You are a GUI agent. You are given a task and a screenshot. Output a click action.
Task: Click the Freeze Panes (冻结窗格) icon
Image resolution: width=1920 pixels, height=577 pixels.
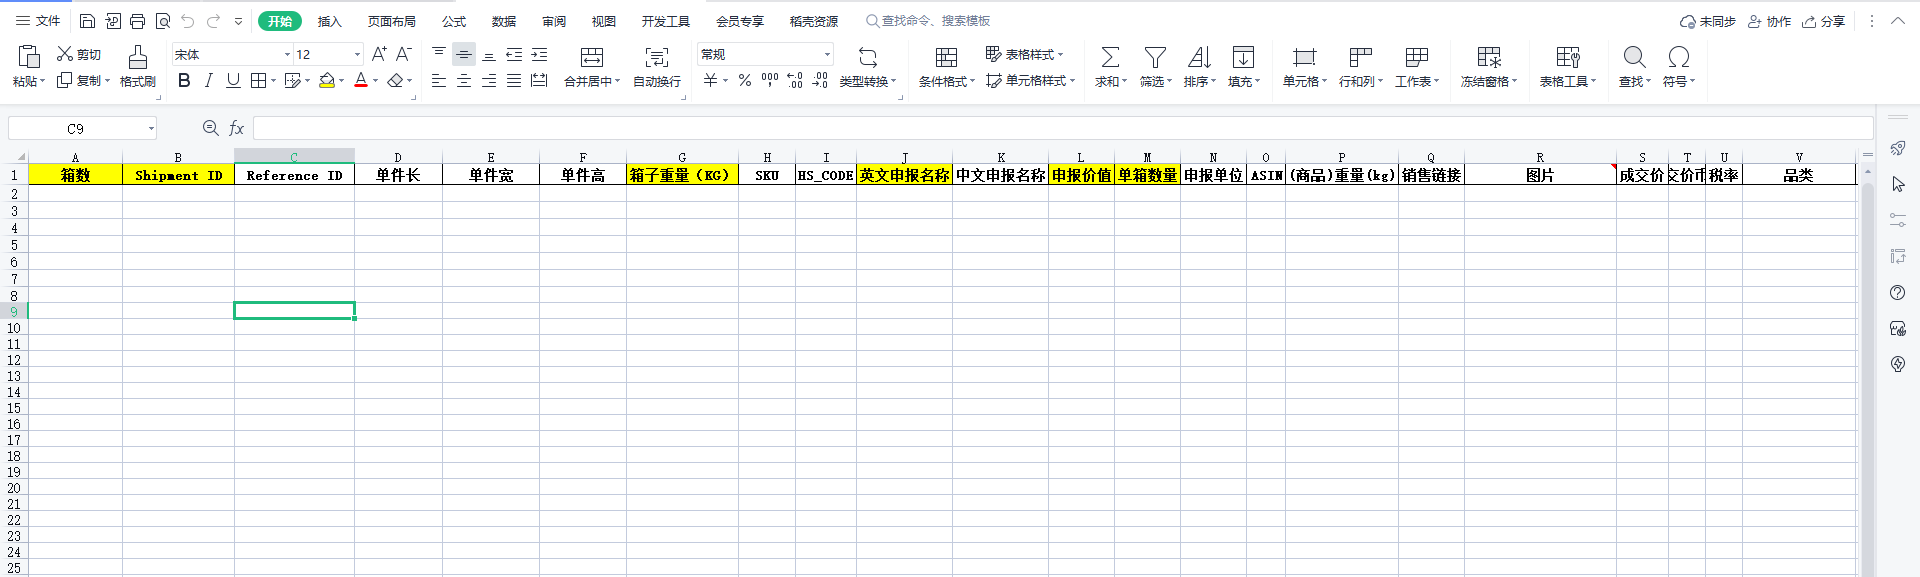click(1489, 57)
